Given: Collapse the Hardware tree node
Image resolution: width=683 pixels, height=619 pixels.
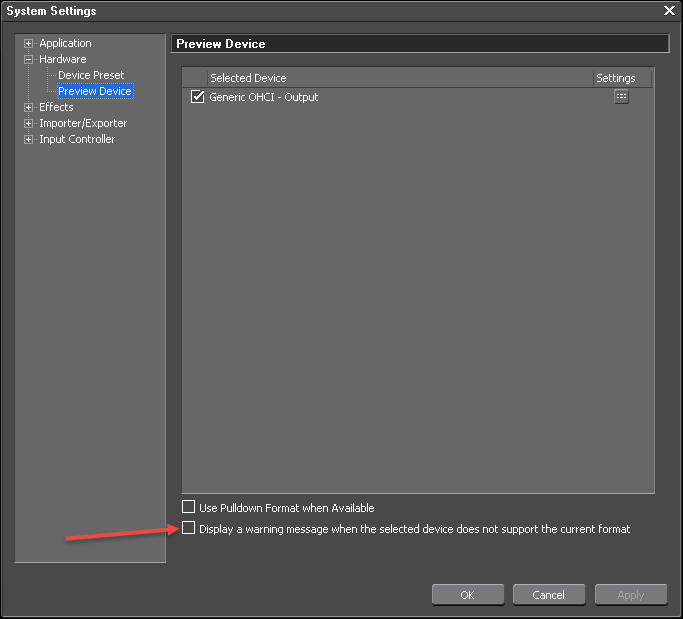Looking at the screenshot, I should coord(29,60).
